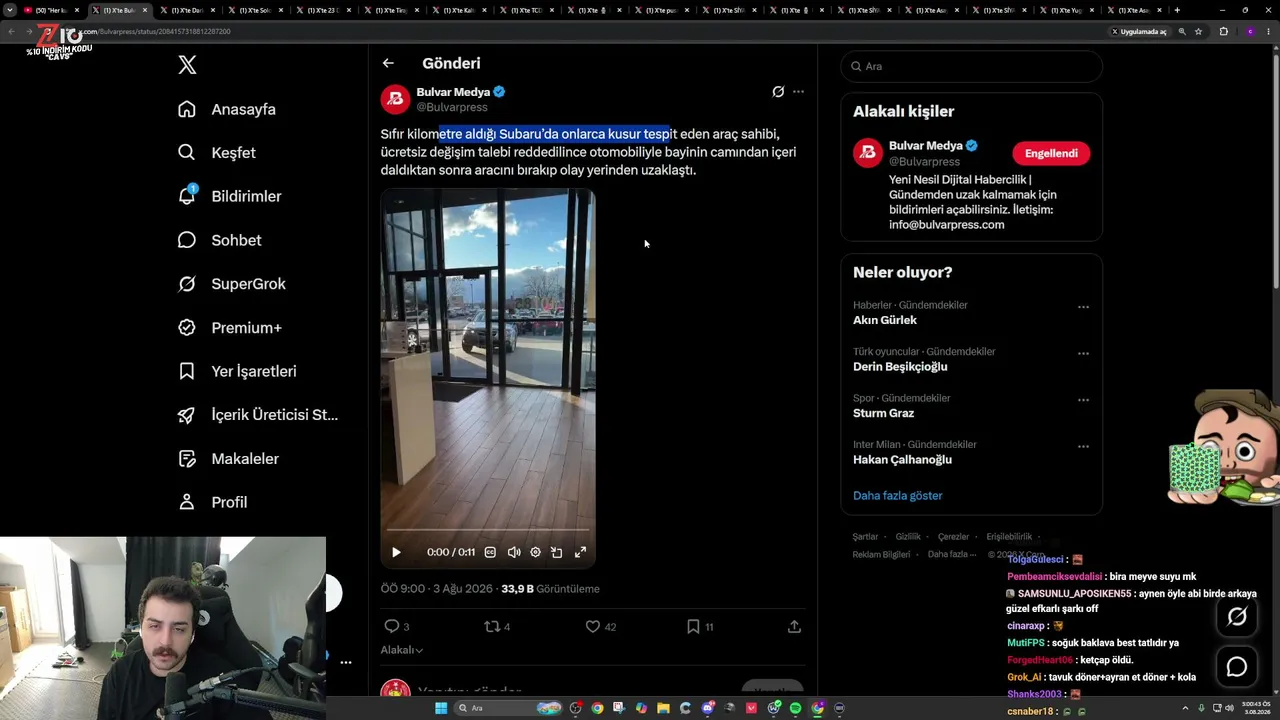
Task: Switch to the YouTube browser tab
Action: 51,10
